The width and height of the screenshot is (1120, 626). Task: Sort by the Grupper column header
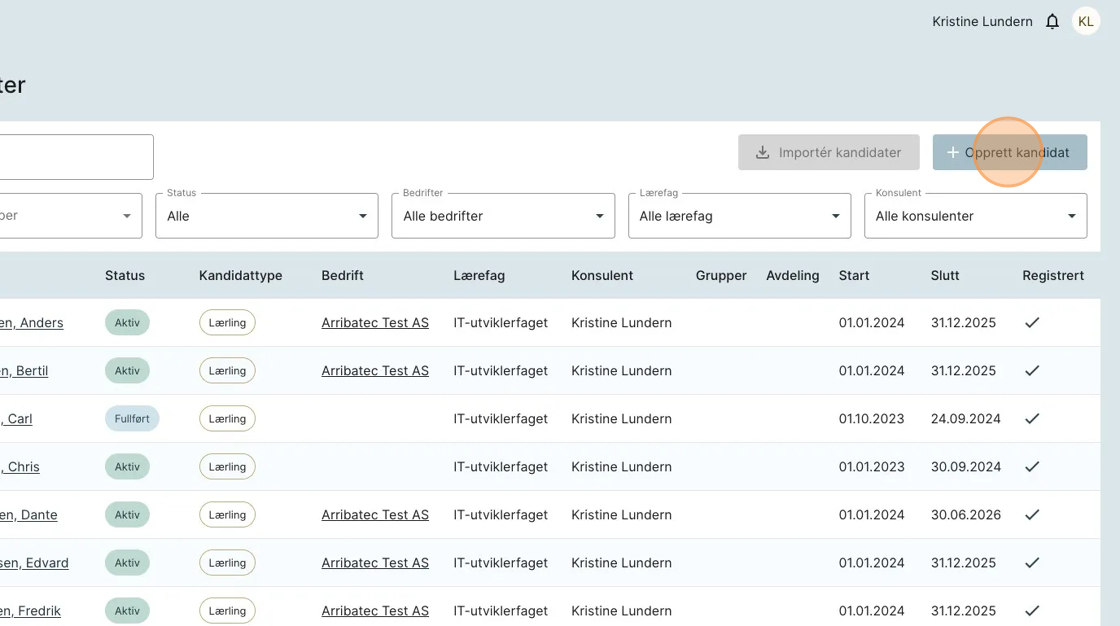click(x=721, y=276)
